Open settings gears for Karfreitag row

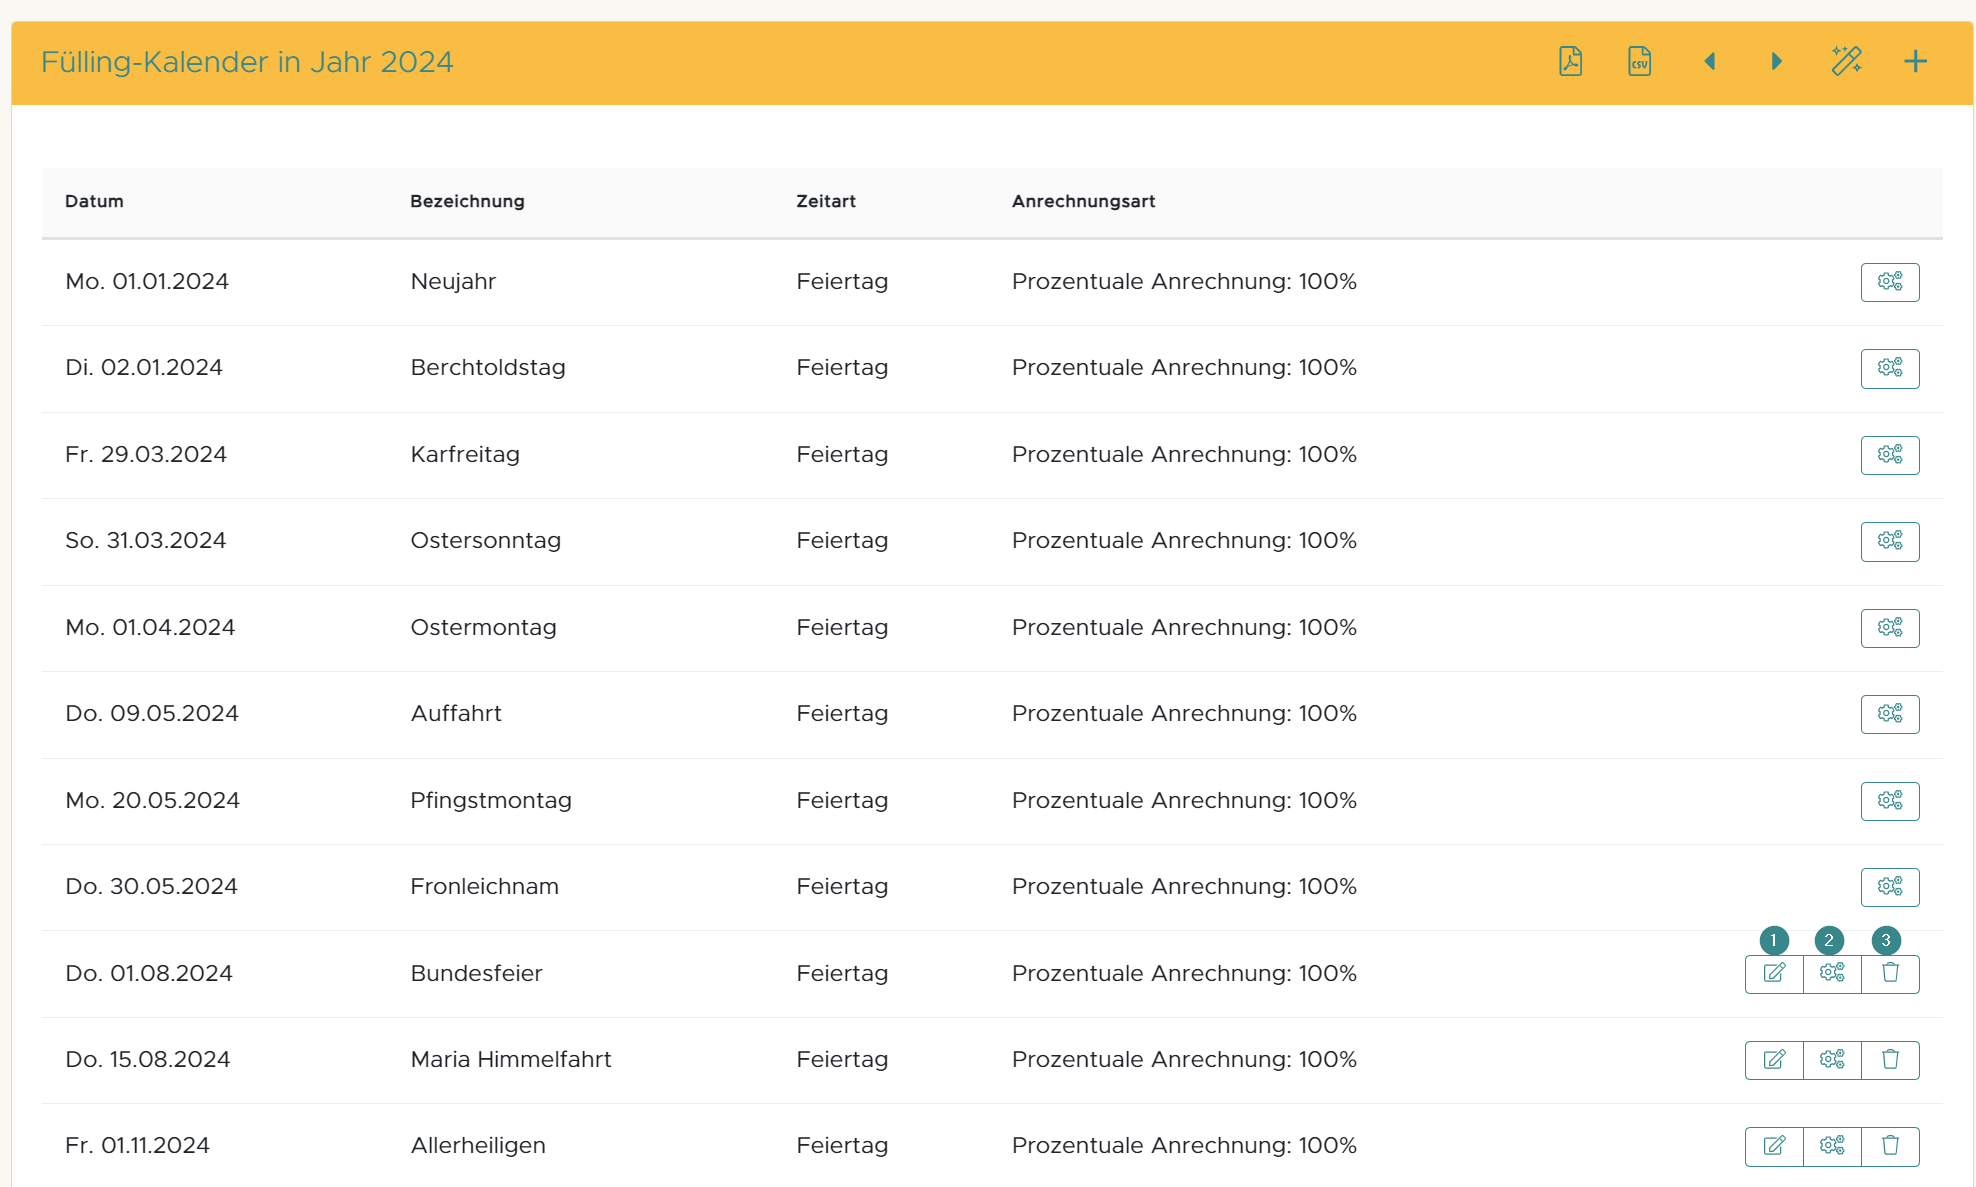(1889, 455)
